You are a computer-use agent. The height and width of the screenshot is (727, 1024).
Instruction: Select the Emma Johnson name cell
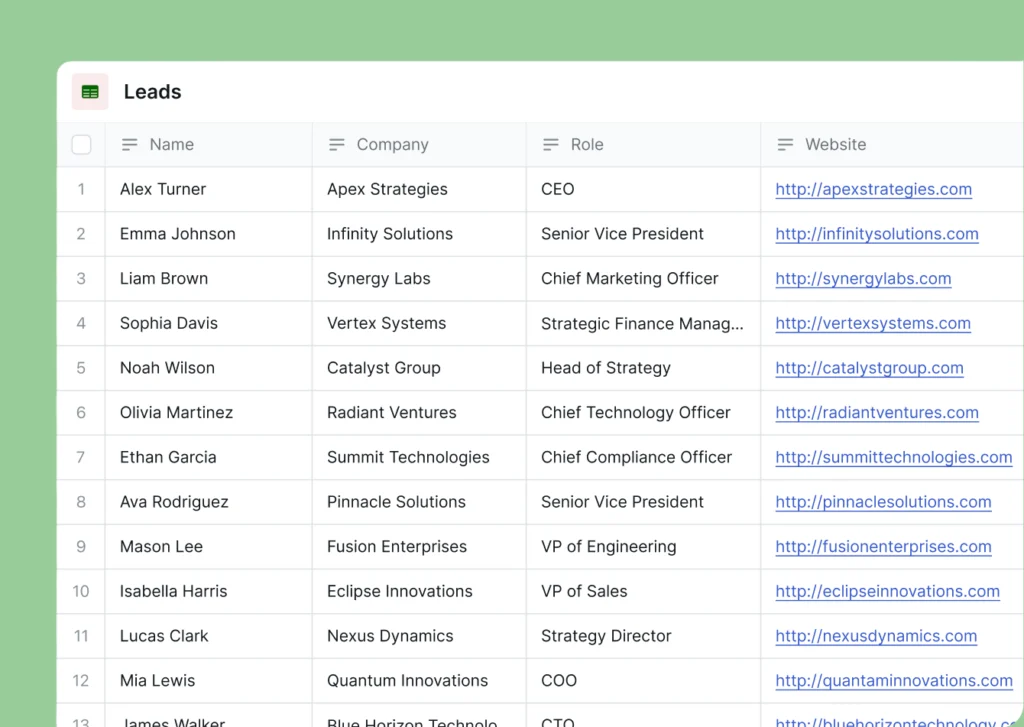tap(178, 234)
